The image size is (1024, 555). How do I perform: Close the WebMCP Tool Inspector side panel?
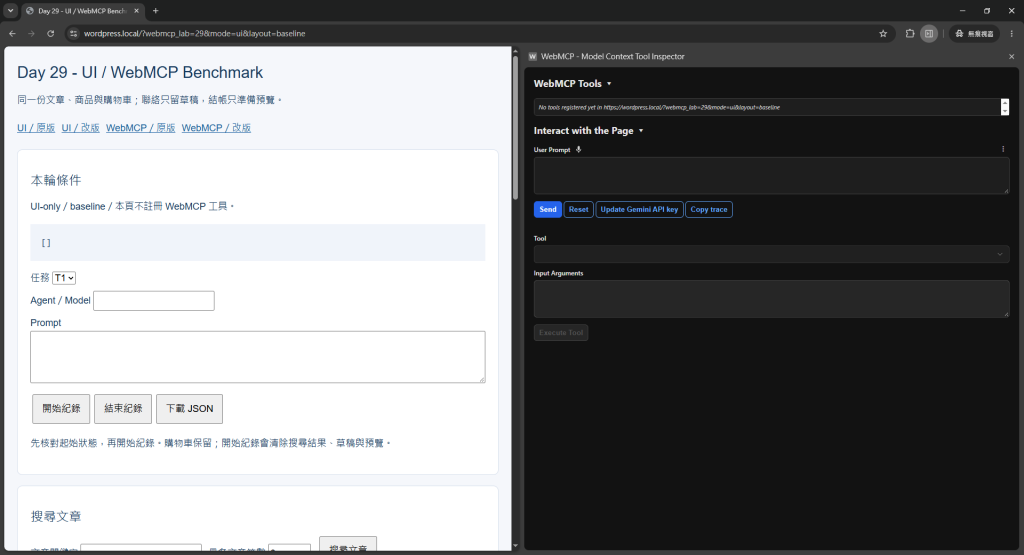(x=1012, y=57)
